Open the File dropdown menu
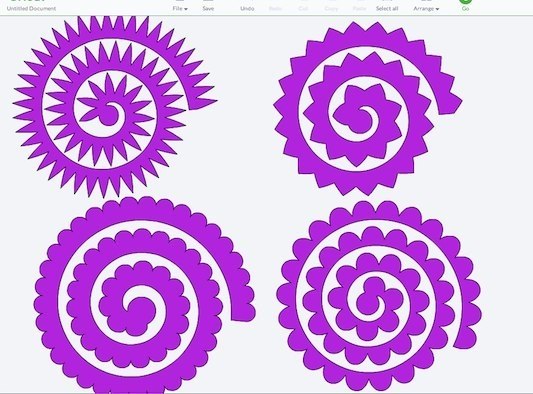533x394 pixels. tap(180, 8)
